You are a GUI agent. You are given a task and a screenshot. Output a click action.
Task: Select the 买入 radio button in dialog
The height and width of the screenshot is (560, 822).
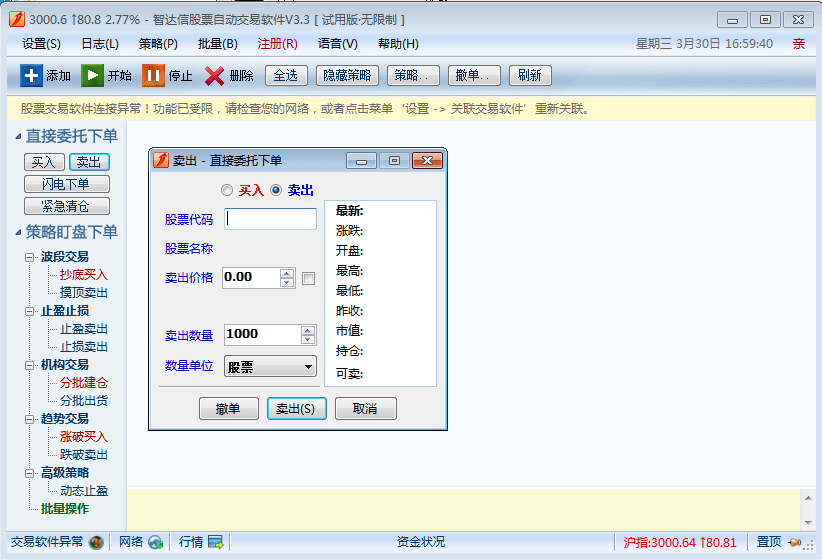coord(227,190)
